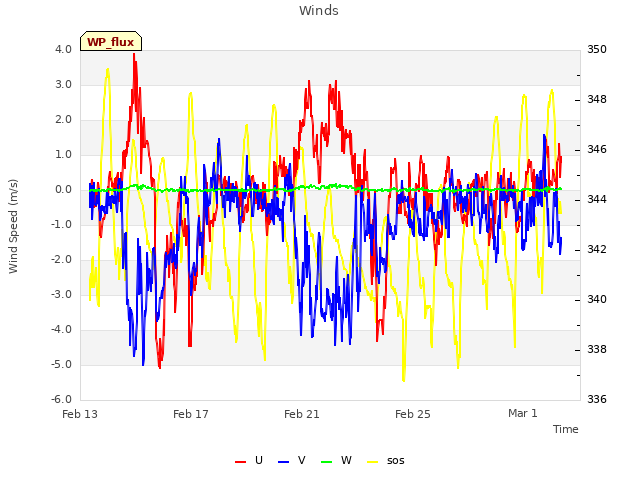Click the blue V legend swatch

[283, 462]
